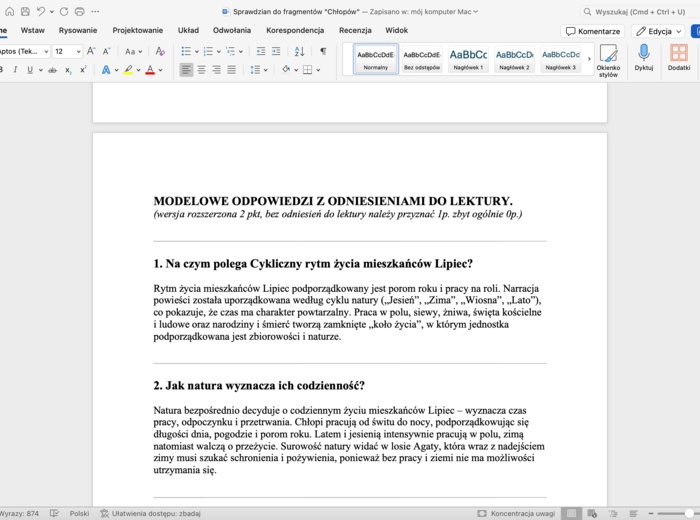Open Okienko stylów styles pane
Image resolution: width=700 pixels, height=520 pixels.
point(608,60)
